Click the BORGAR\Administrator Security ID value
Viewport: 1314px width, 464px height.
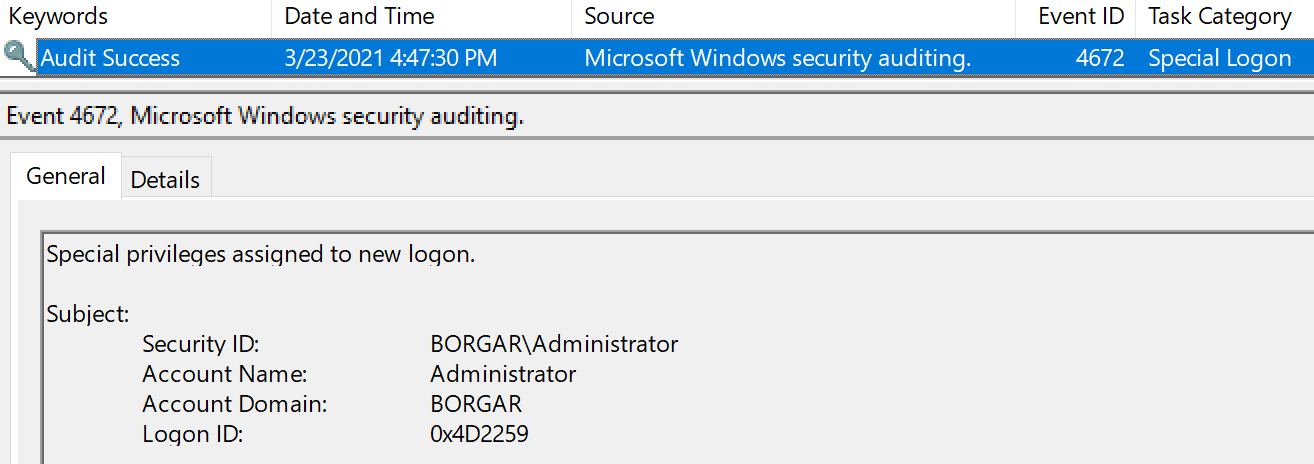point(554,344)
